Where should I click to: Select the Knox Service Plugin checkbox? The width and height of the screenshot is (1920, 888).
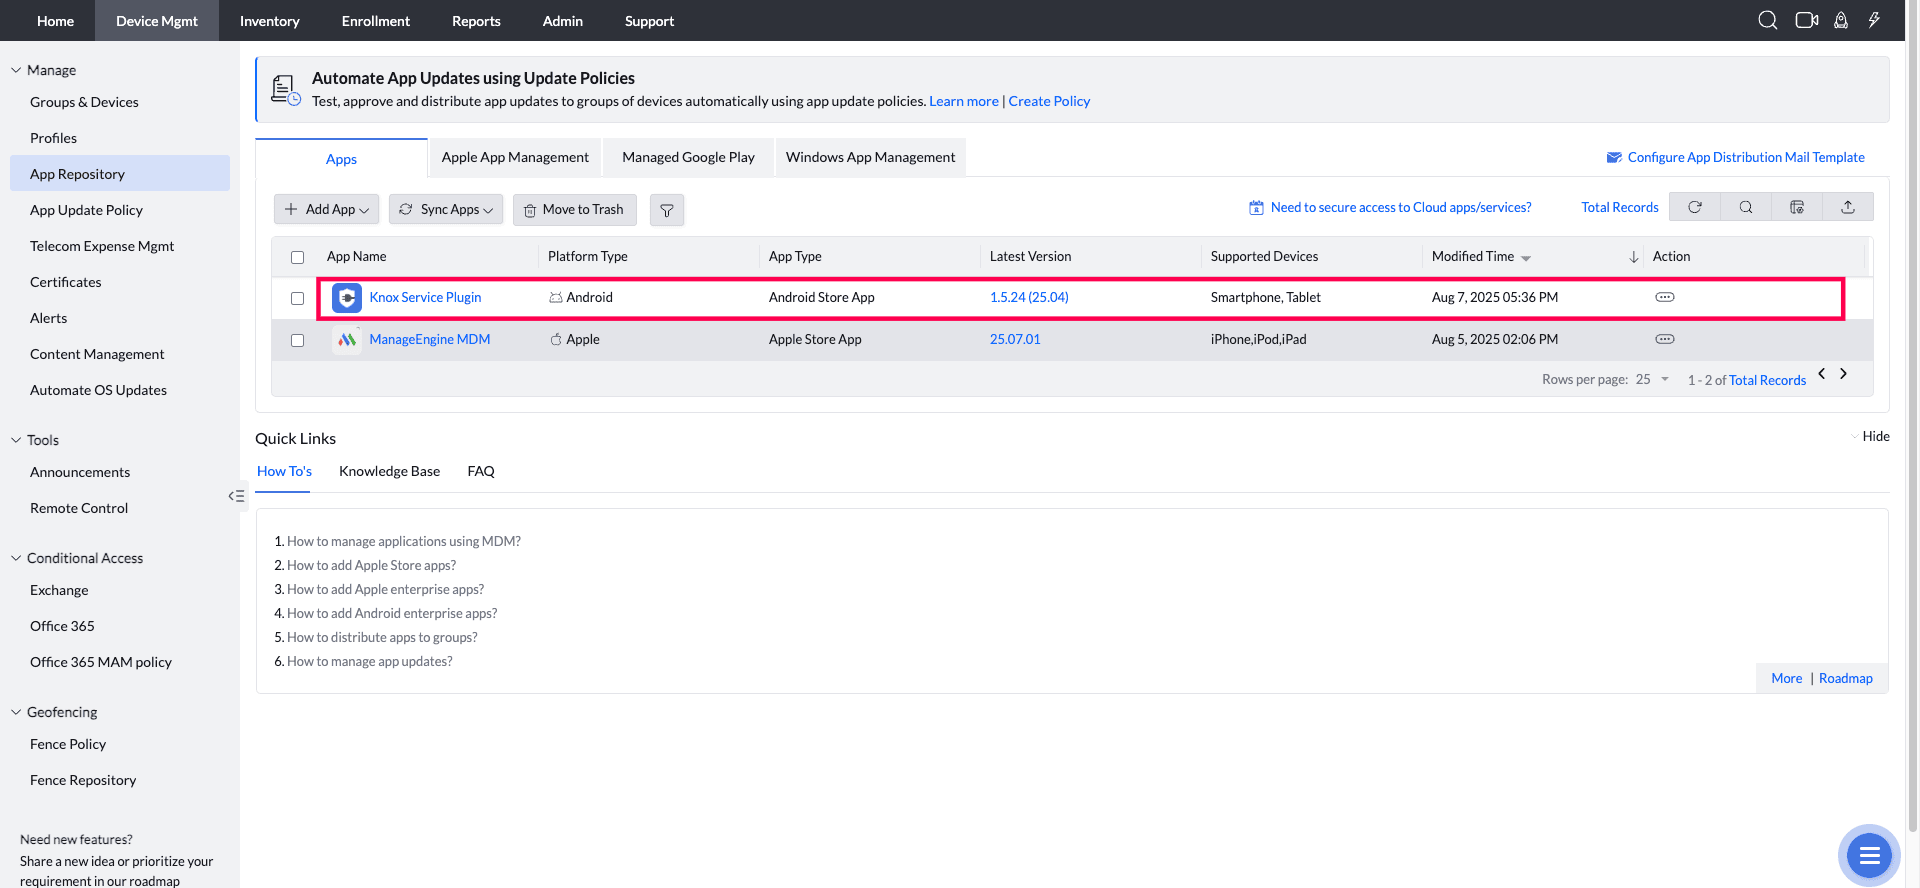click(x=297, y=298)
